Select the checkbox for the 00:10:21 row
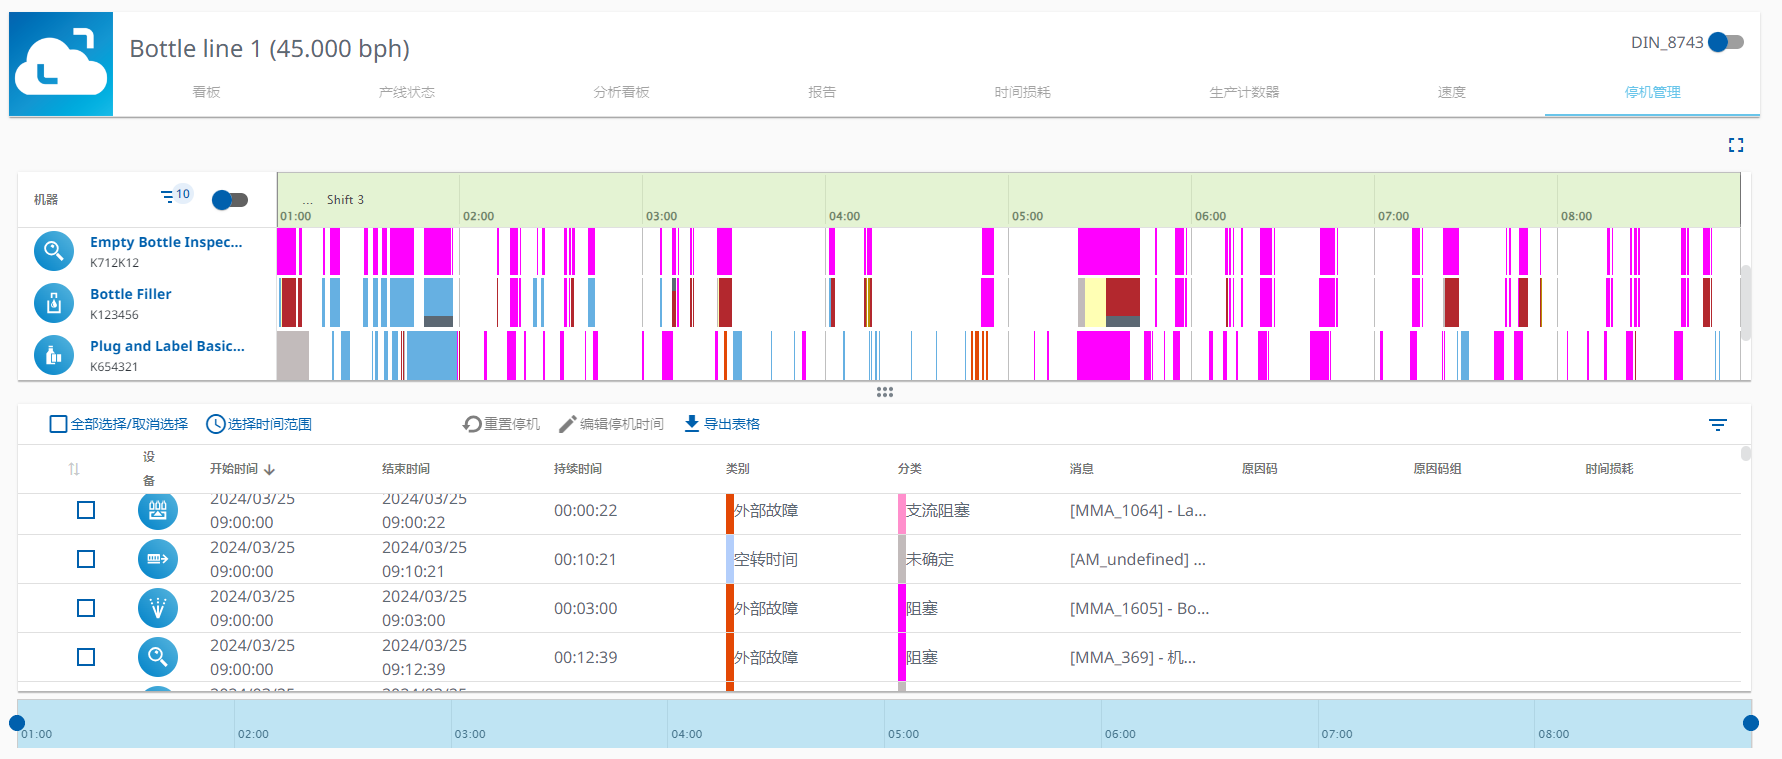The width and height of the screenshot is (1782, 759). pos(86,559)
